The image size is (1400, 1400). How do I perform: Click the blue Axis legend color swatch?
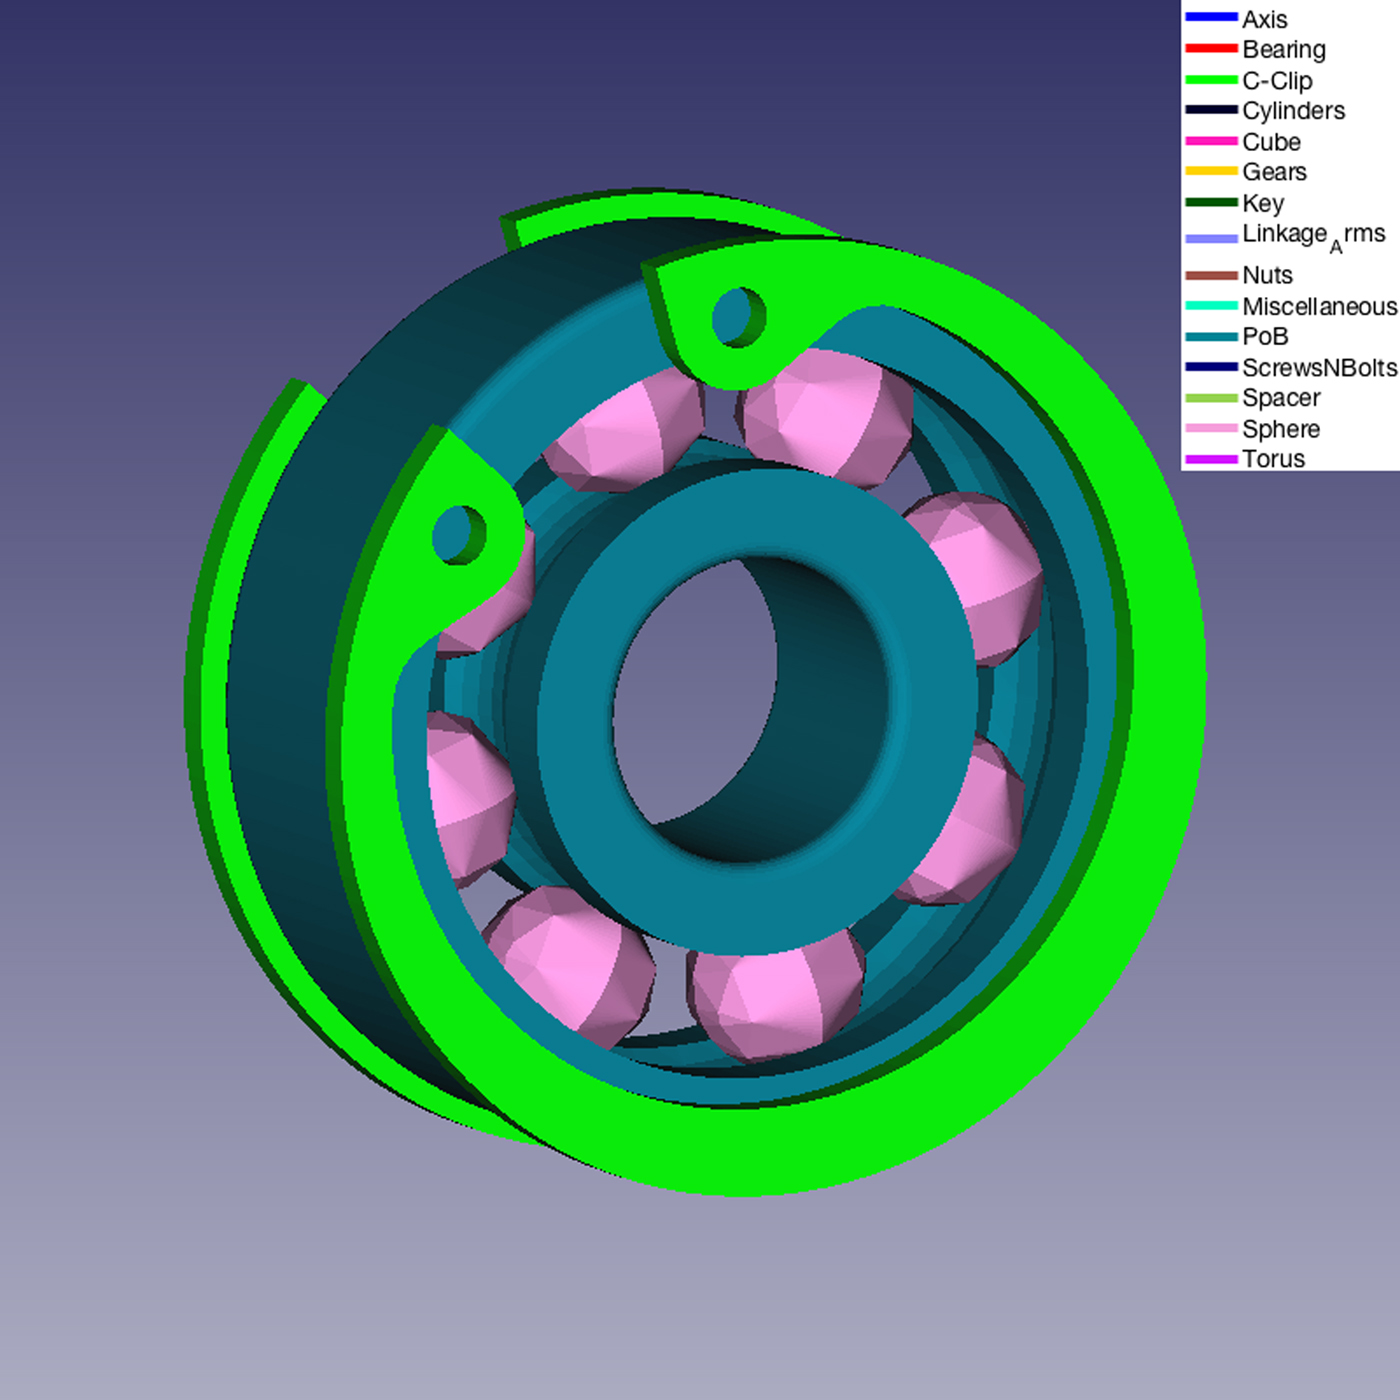[1211, 17]
